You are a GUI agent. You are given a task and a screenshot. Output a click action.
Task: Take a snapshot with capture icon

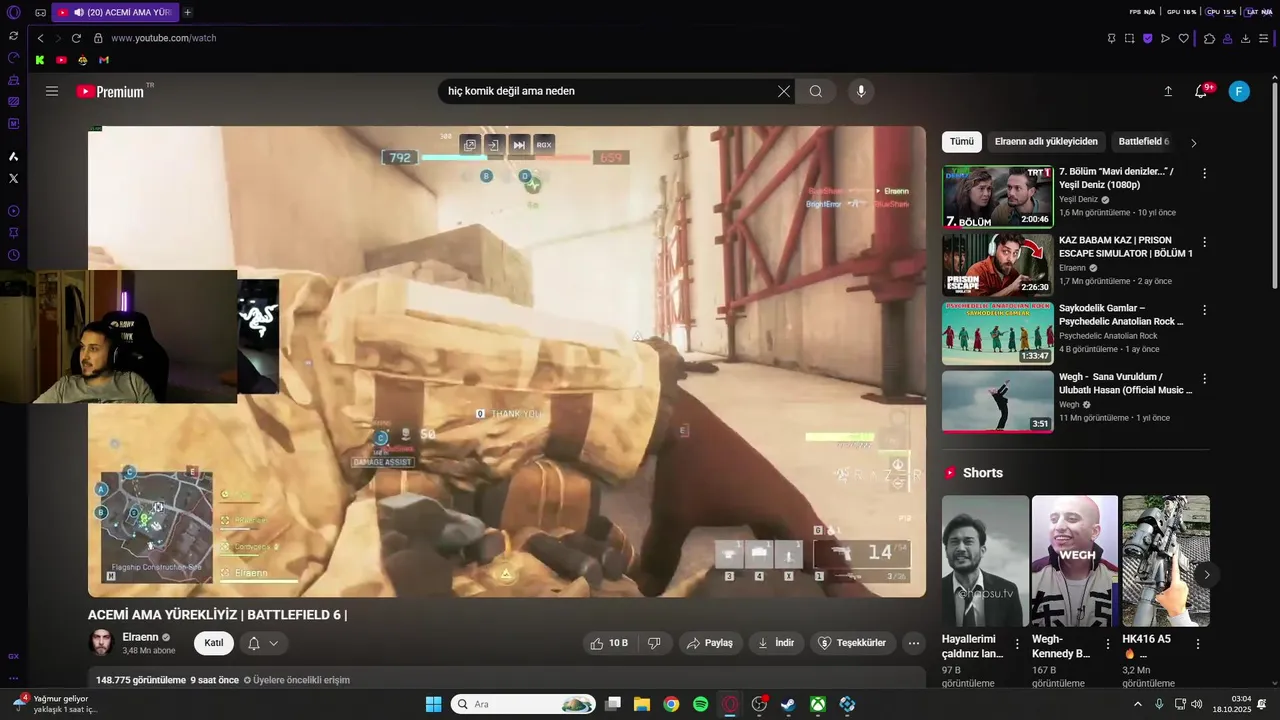[1129, 38]
